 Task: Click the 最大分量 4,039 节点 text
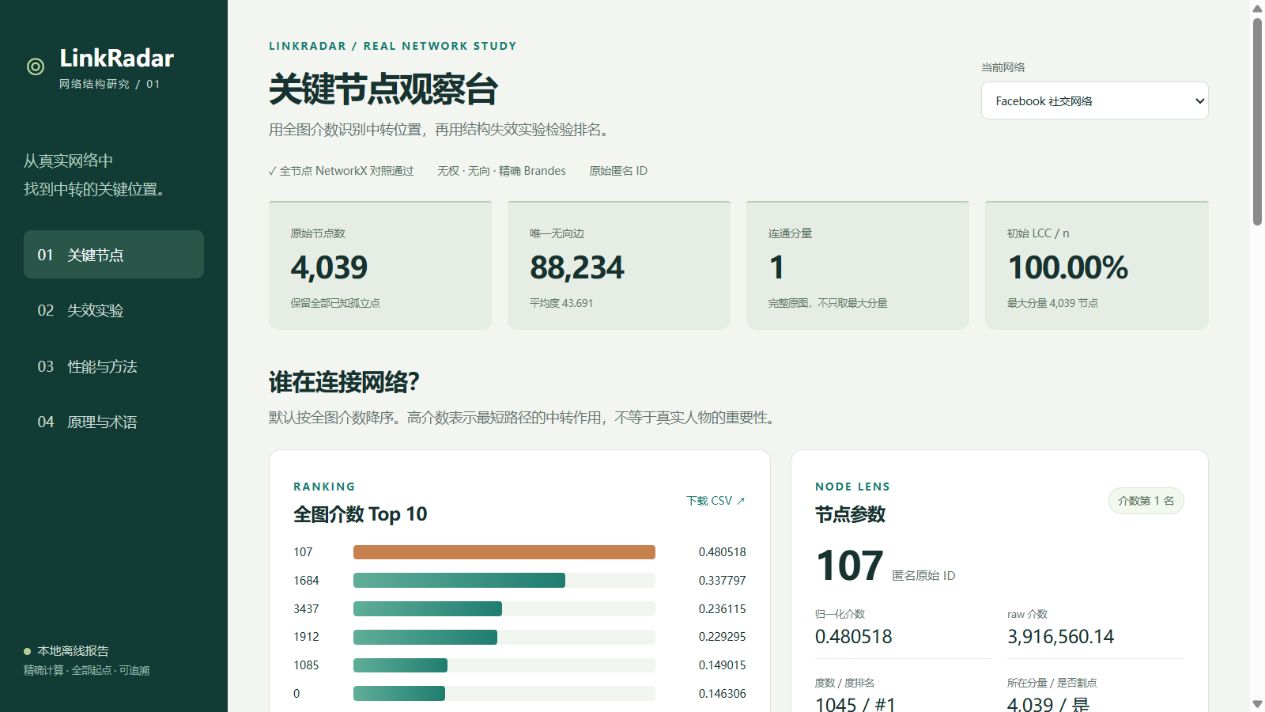point(1053,303)
